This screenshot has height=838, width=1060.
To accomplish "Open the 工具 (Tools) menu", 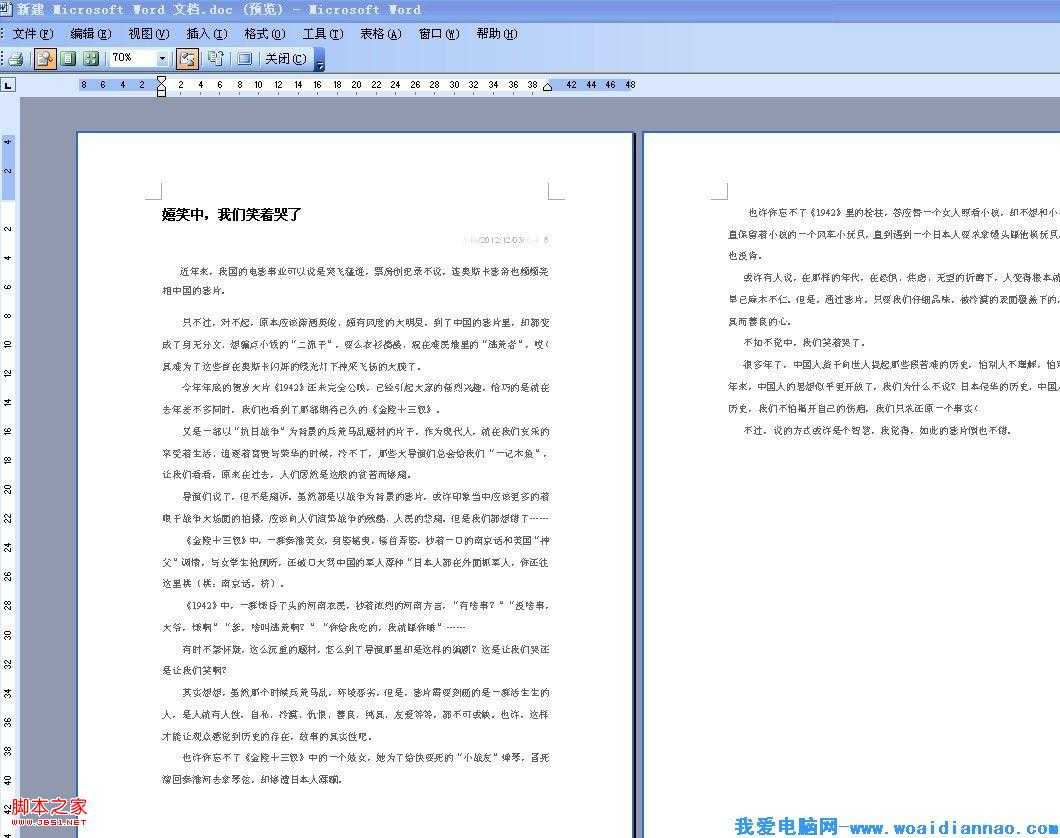I will (322, 33).
